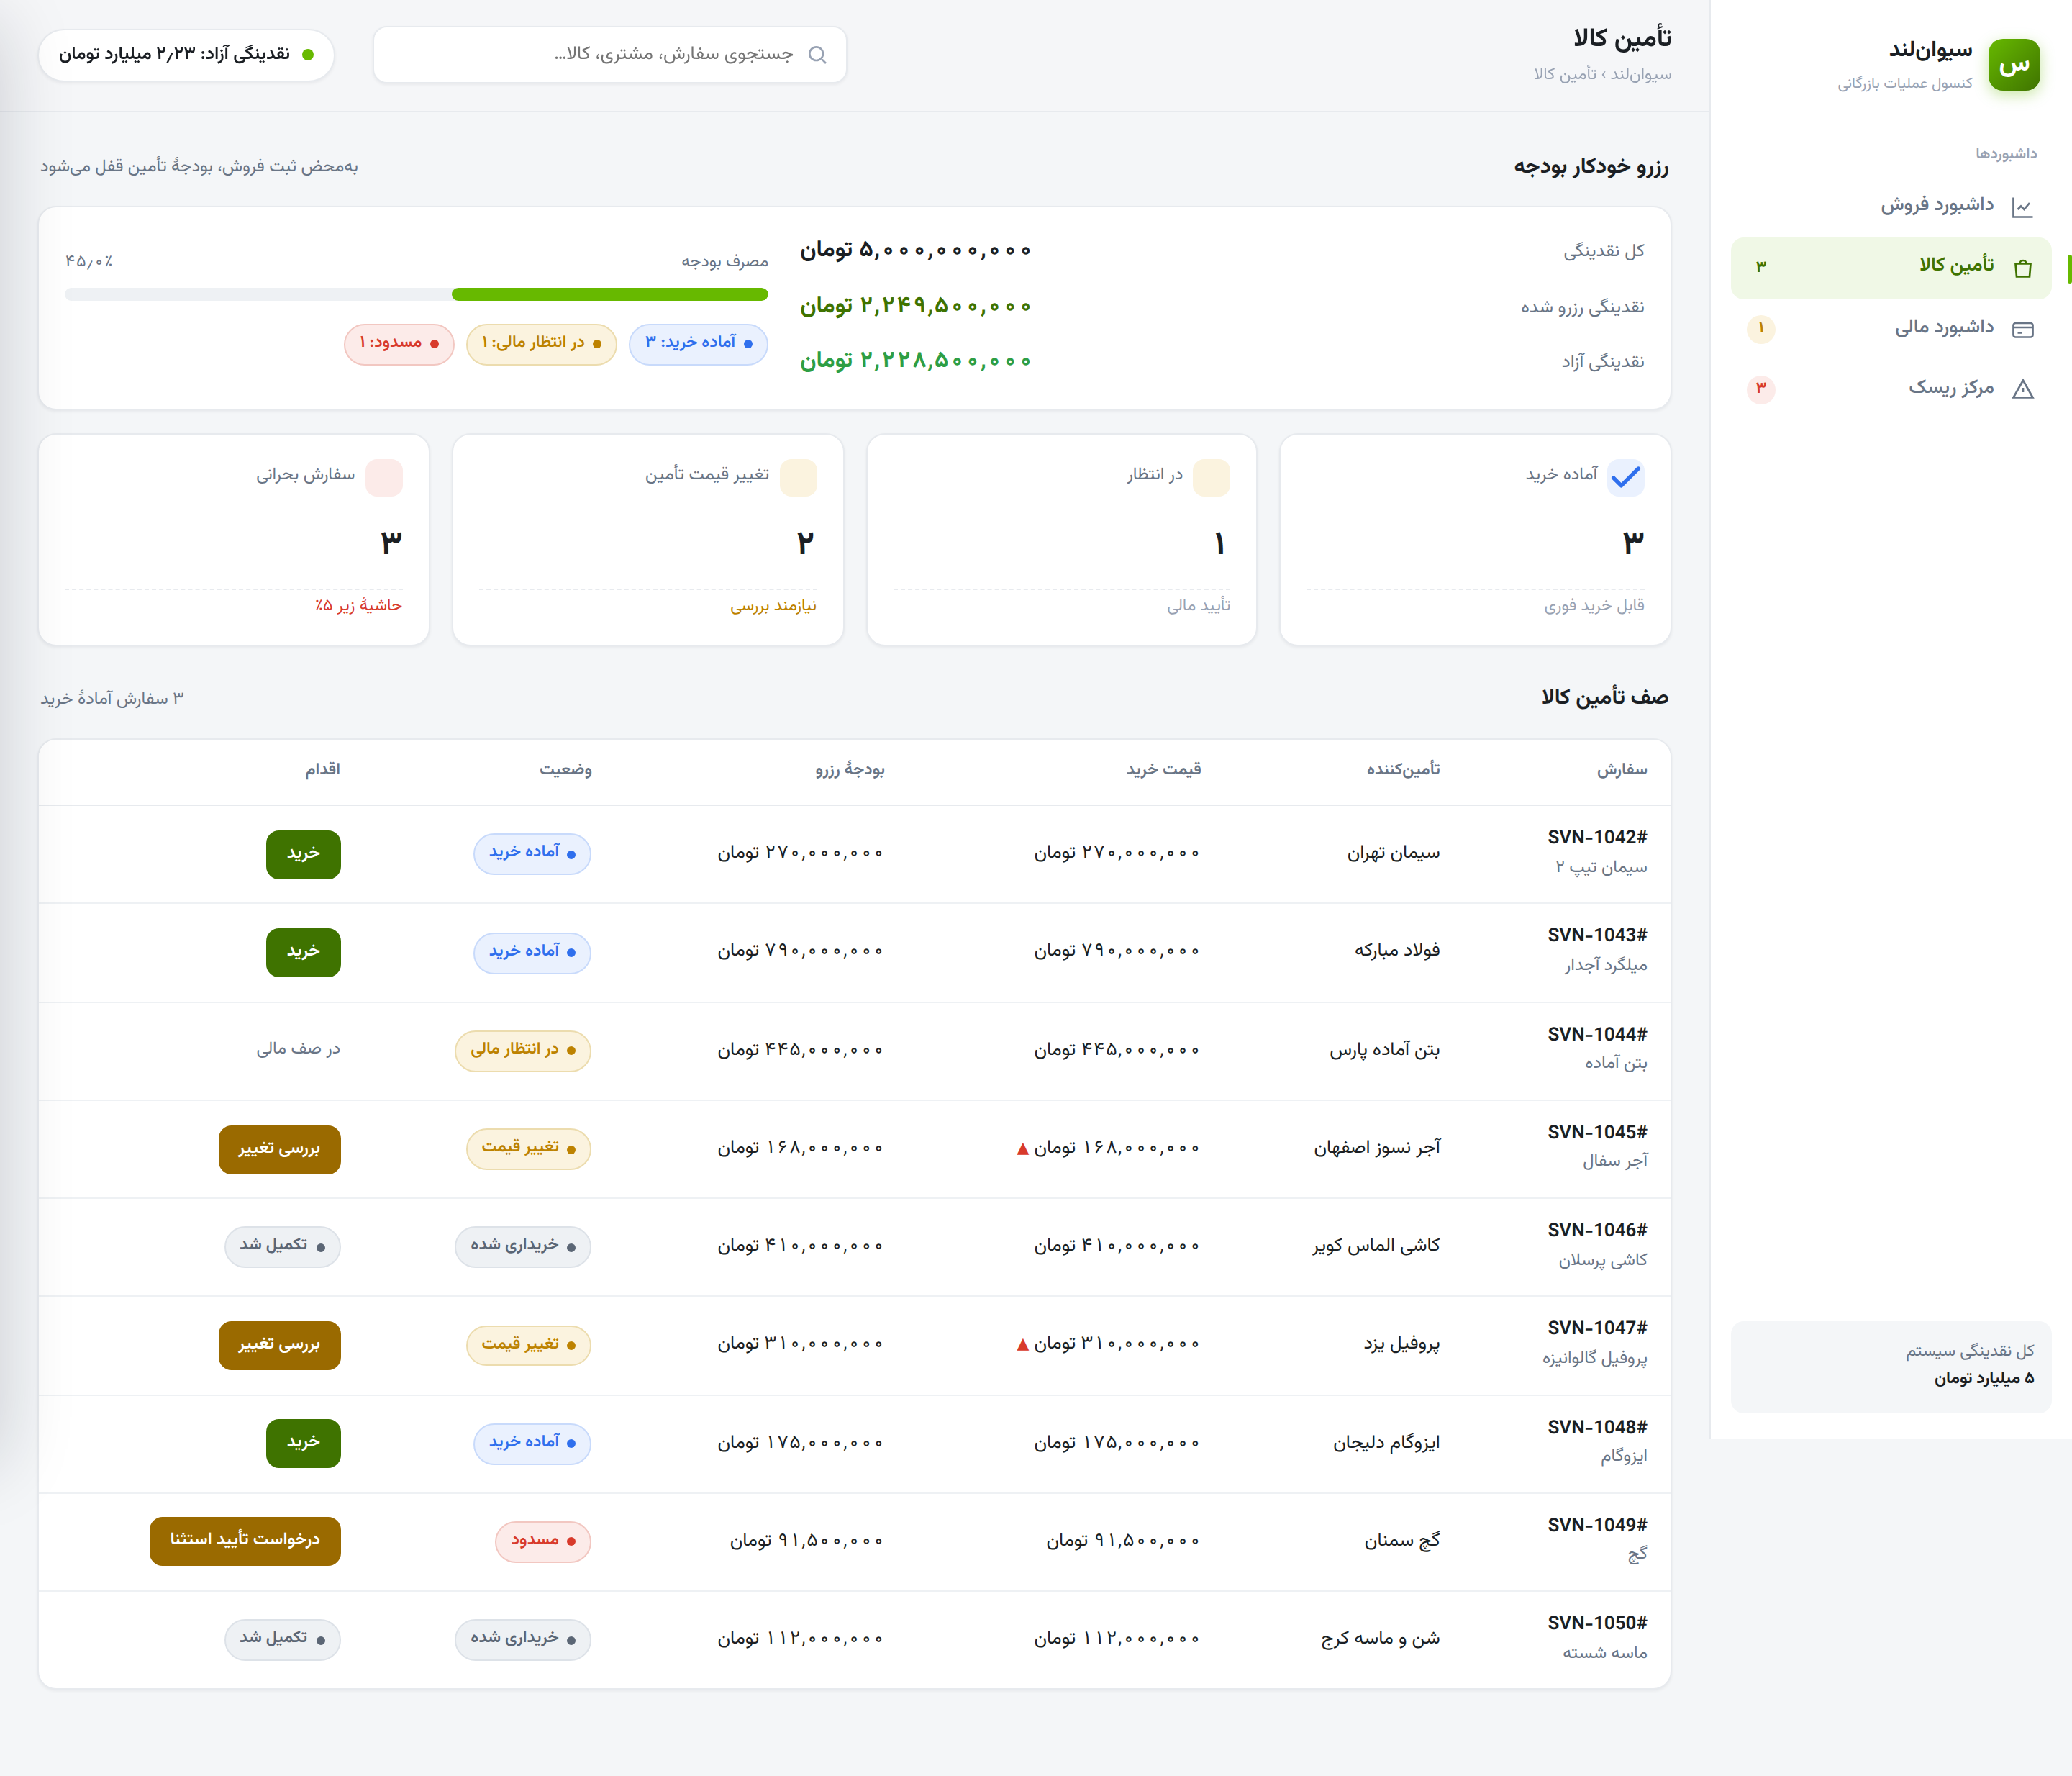Click خرید button for SVN-1043
Image resolution: width=2072 pixels, height=1776 pixels.
coord(303,952)
